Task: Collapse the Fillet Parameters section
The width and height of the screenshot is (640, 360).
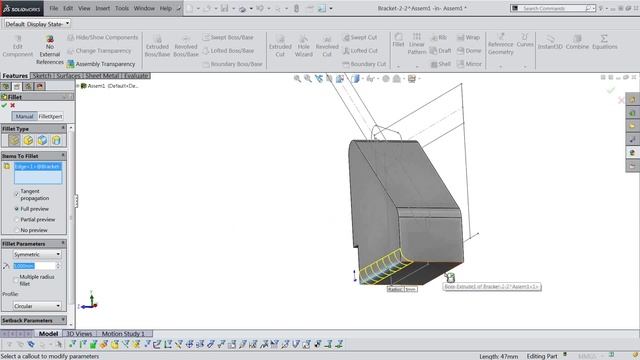Action: 63,243
